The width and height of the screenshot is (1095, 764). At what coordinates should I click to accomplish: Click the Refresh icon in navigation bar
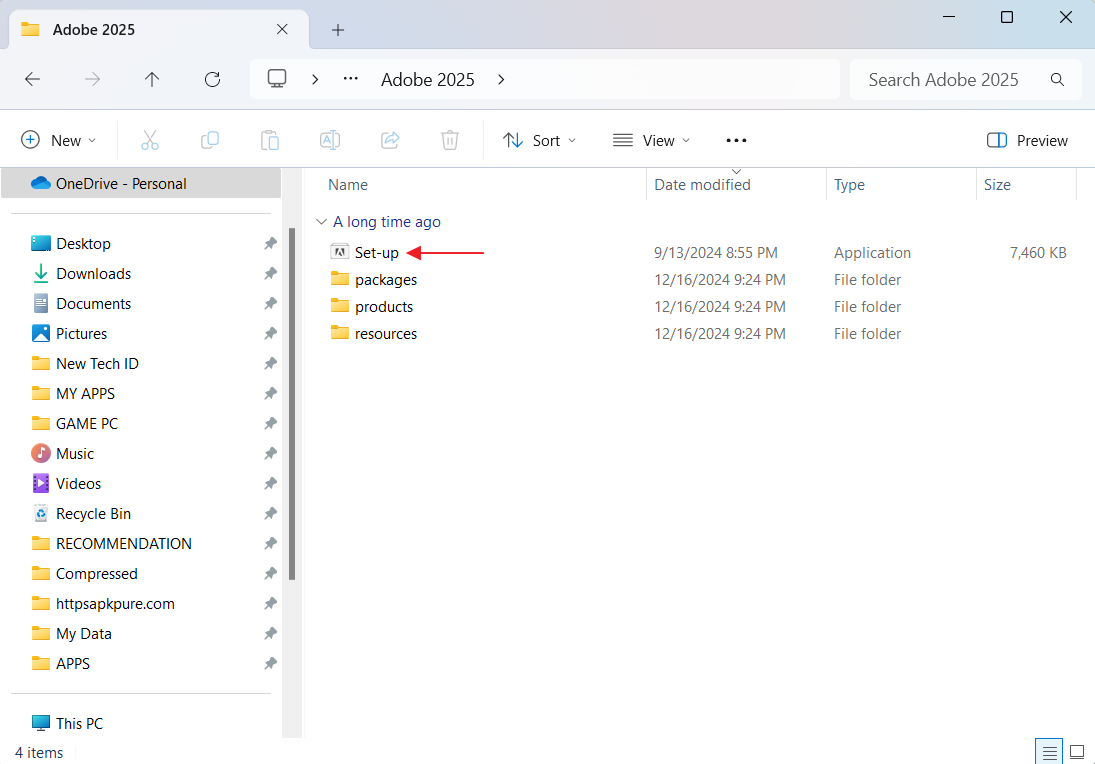(212, 80)
